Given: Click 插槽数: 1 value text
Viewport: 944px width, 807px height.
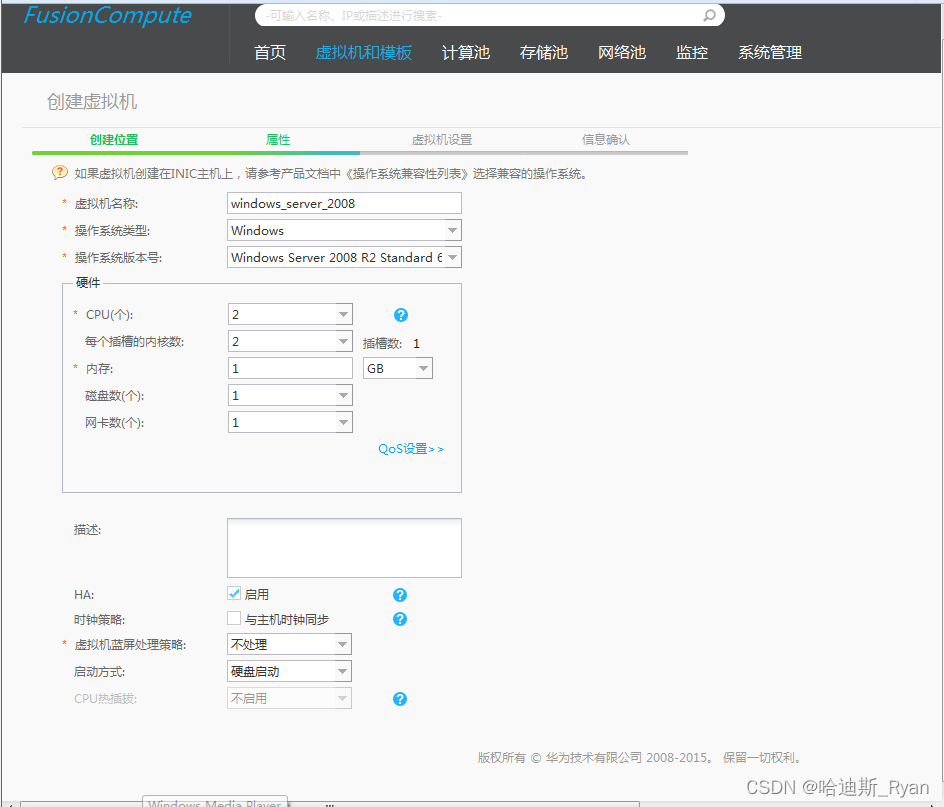Looking at the screenshot, I should coord(391,344).
